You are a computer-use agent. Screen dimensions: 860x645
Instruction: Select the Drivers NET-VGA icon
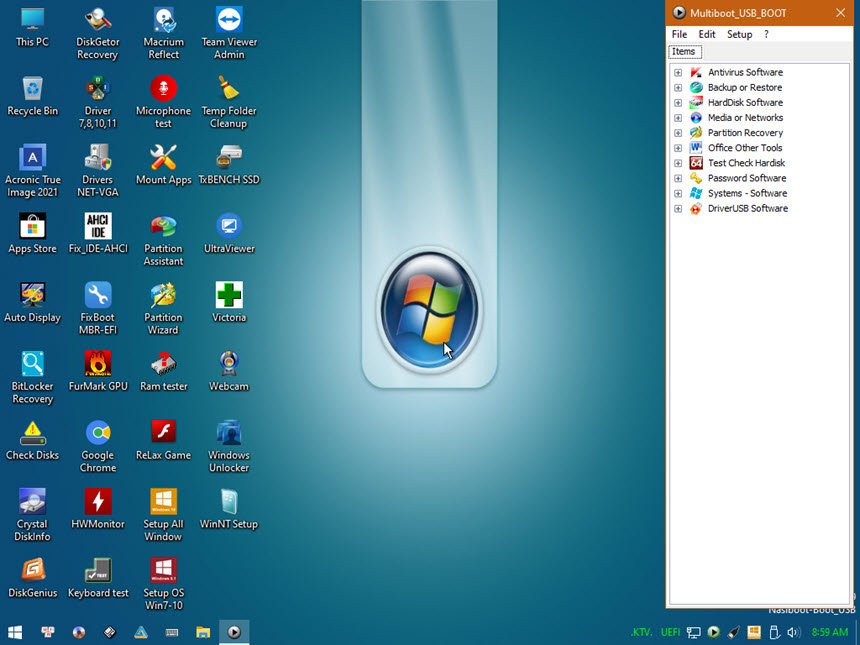point(98,171)
